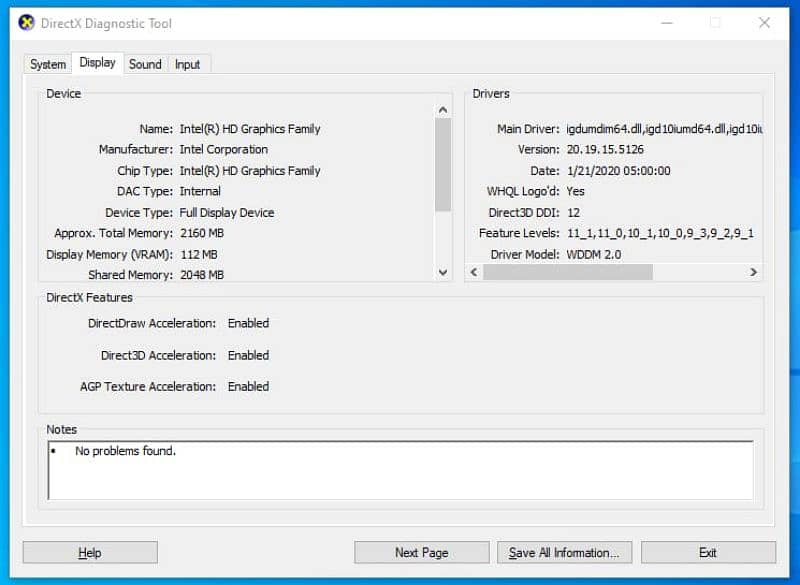Click the Device panel scroll down arrow
This screenshot has width=800, height=585.
click(x=443, y=272)
